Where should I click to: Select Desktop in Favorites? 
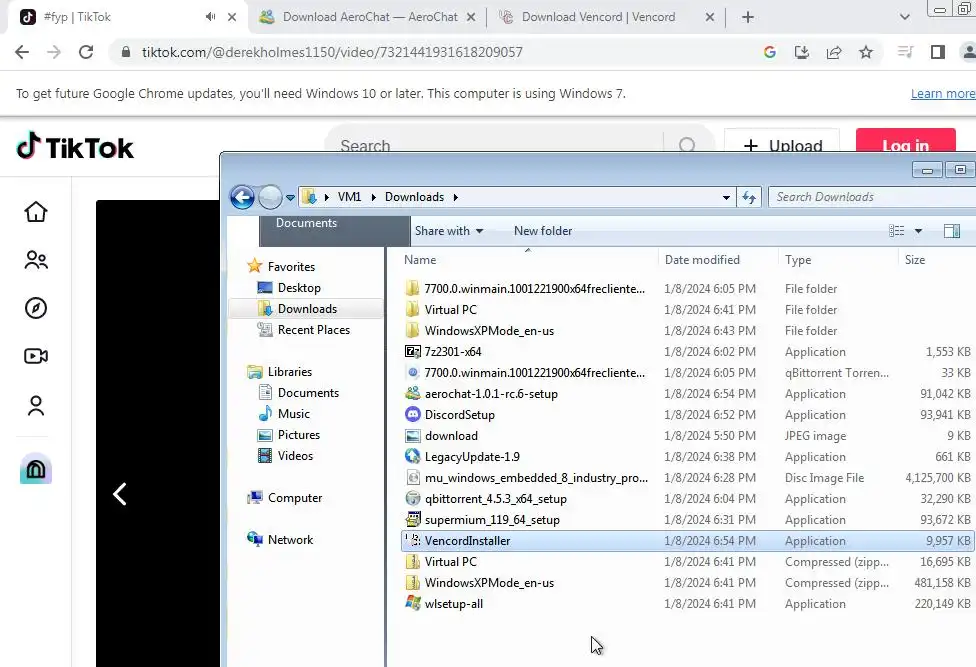click(x=299, y=287)
